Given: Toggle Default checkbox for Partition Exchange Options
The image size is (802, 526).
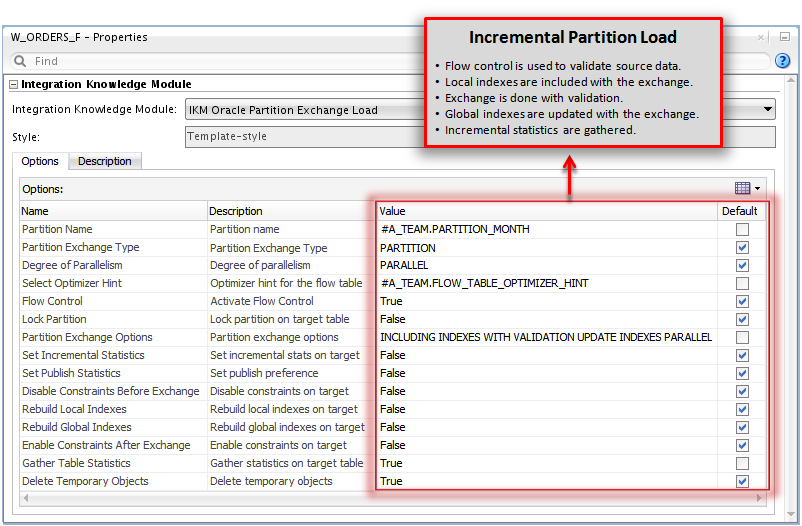Looking at the screenshot, I should (x=742, y=337).
